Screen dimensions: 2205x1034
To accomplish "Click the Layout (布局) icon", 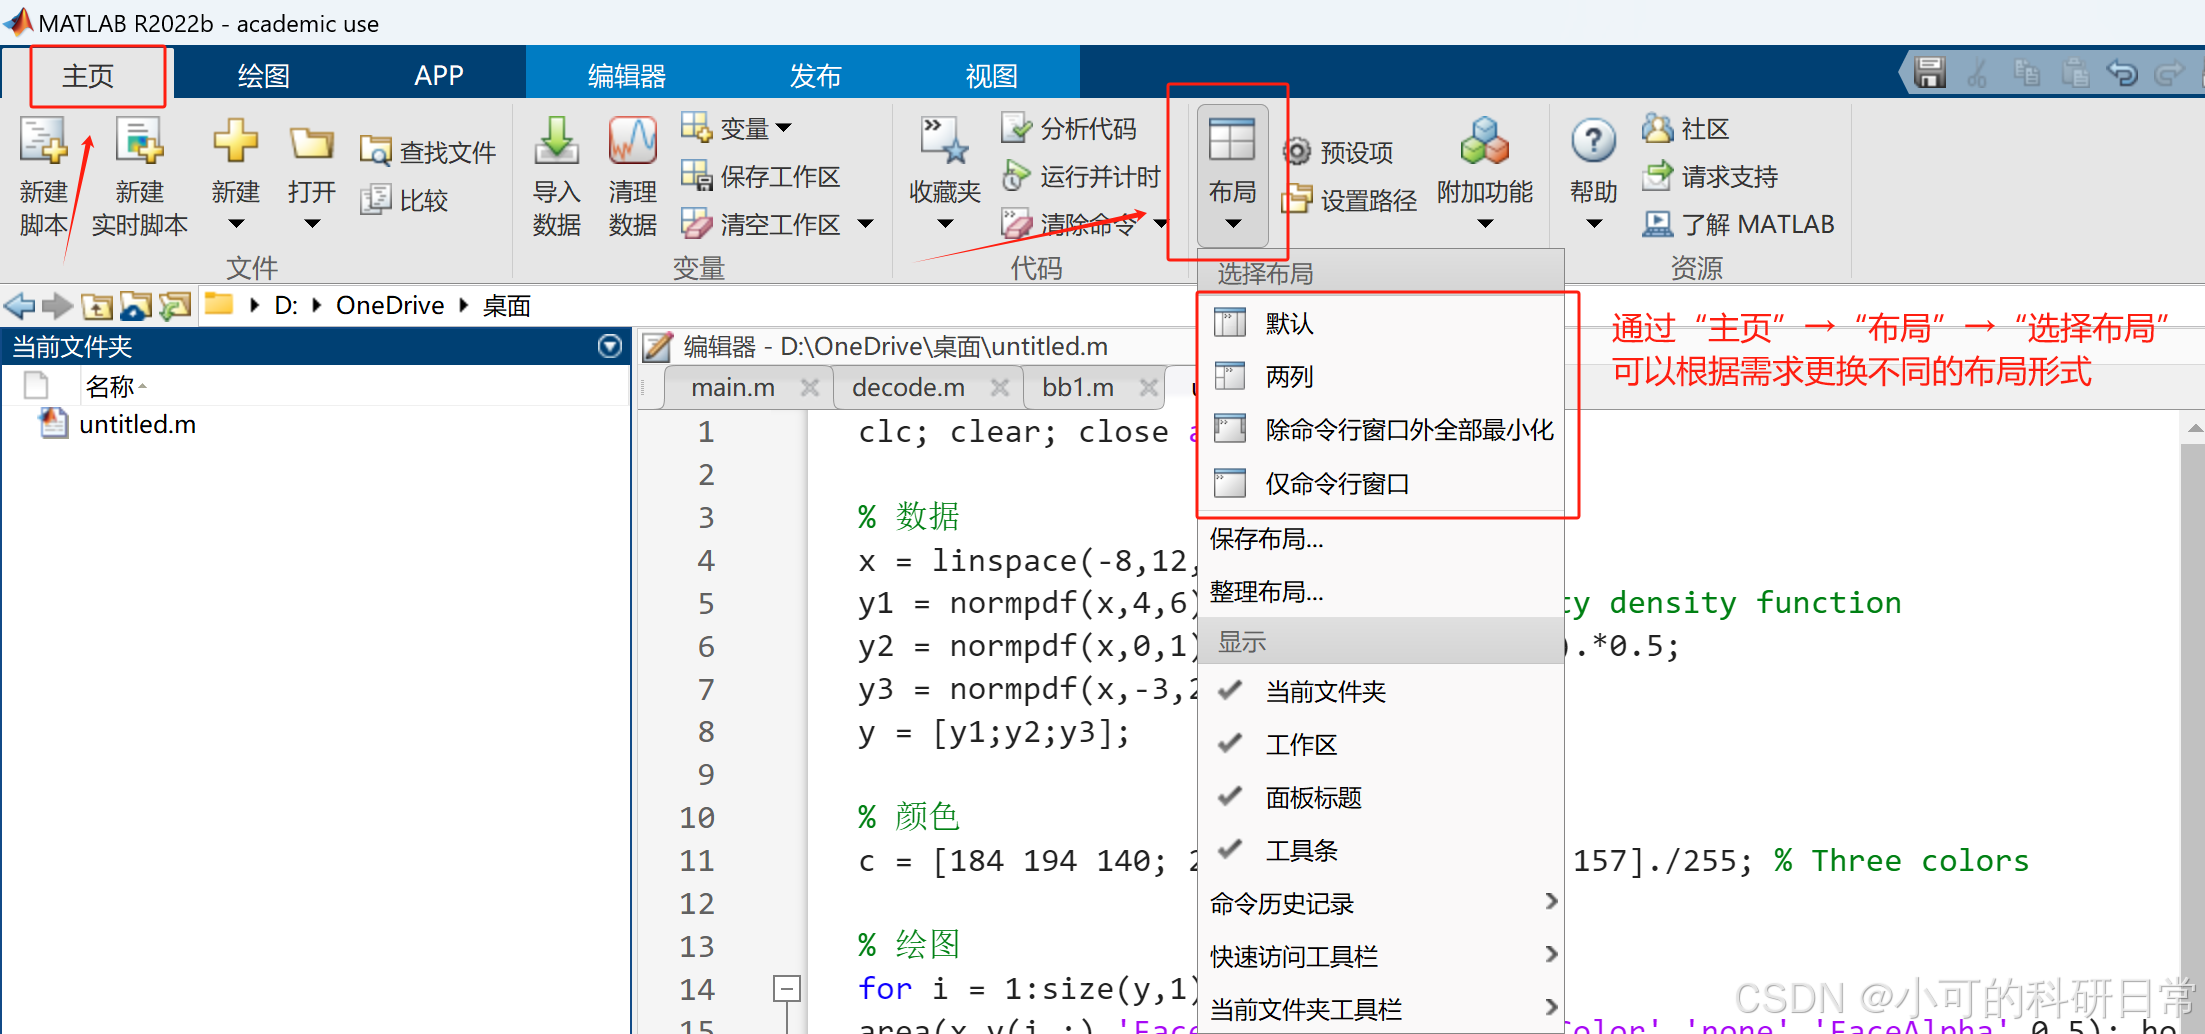I will pos(1232,141).
